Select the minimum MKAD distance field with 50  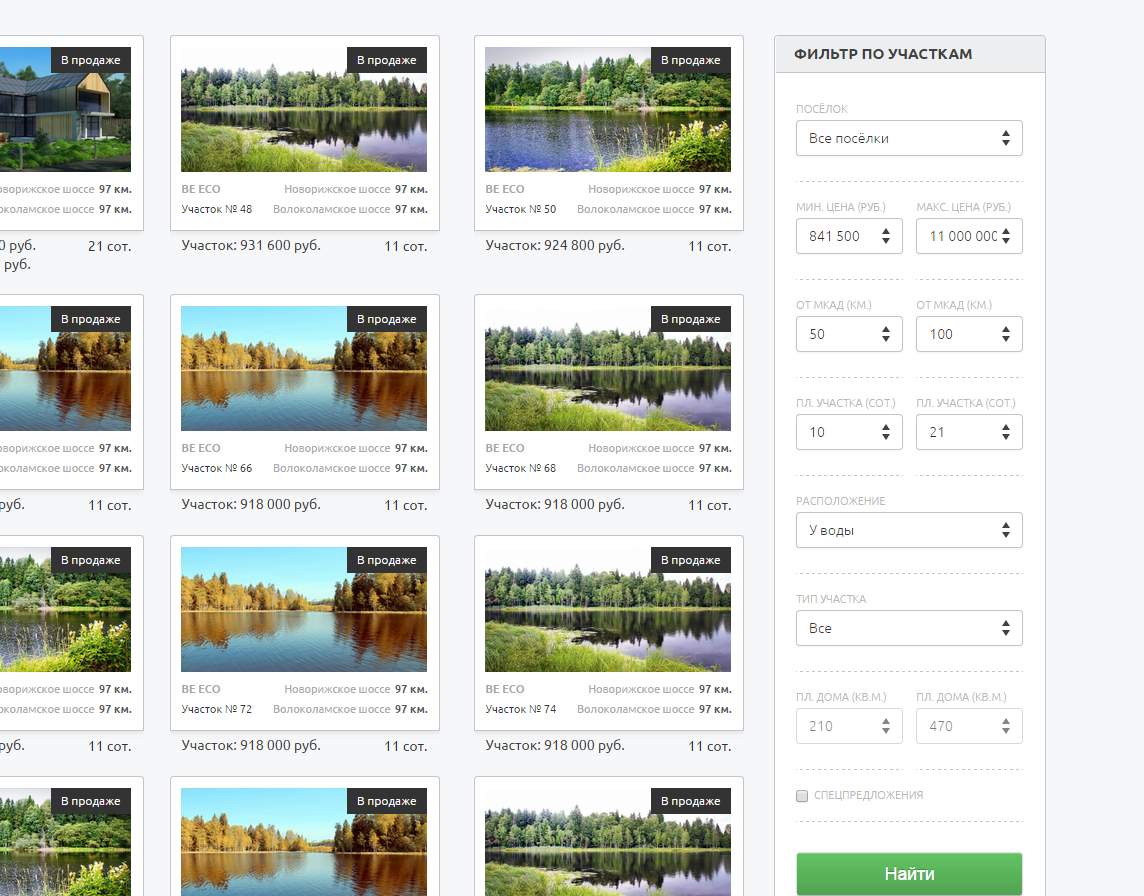tap(848, 334)
